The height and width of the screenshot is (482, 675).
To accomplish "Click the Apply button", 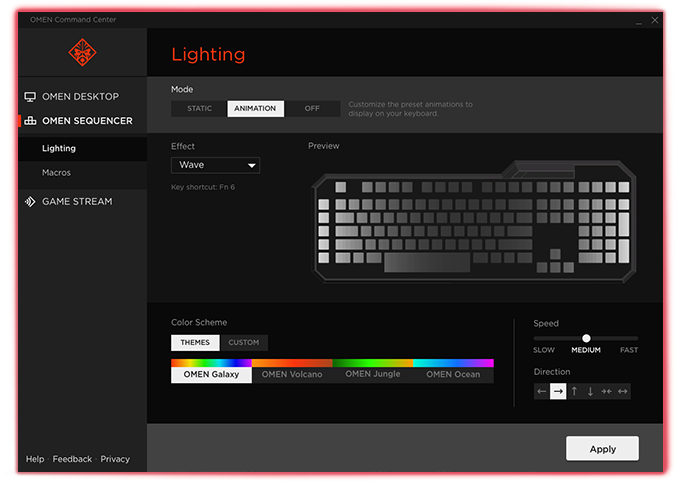I will click(602, 448).
